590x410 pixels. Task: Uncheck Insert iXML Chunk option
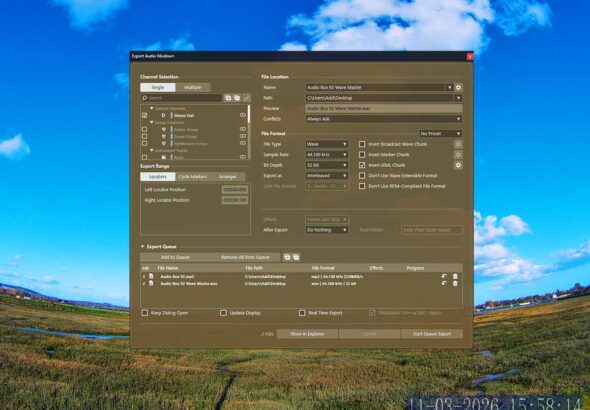tap(362, 165)
